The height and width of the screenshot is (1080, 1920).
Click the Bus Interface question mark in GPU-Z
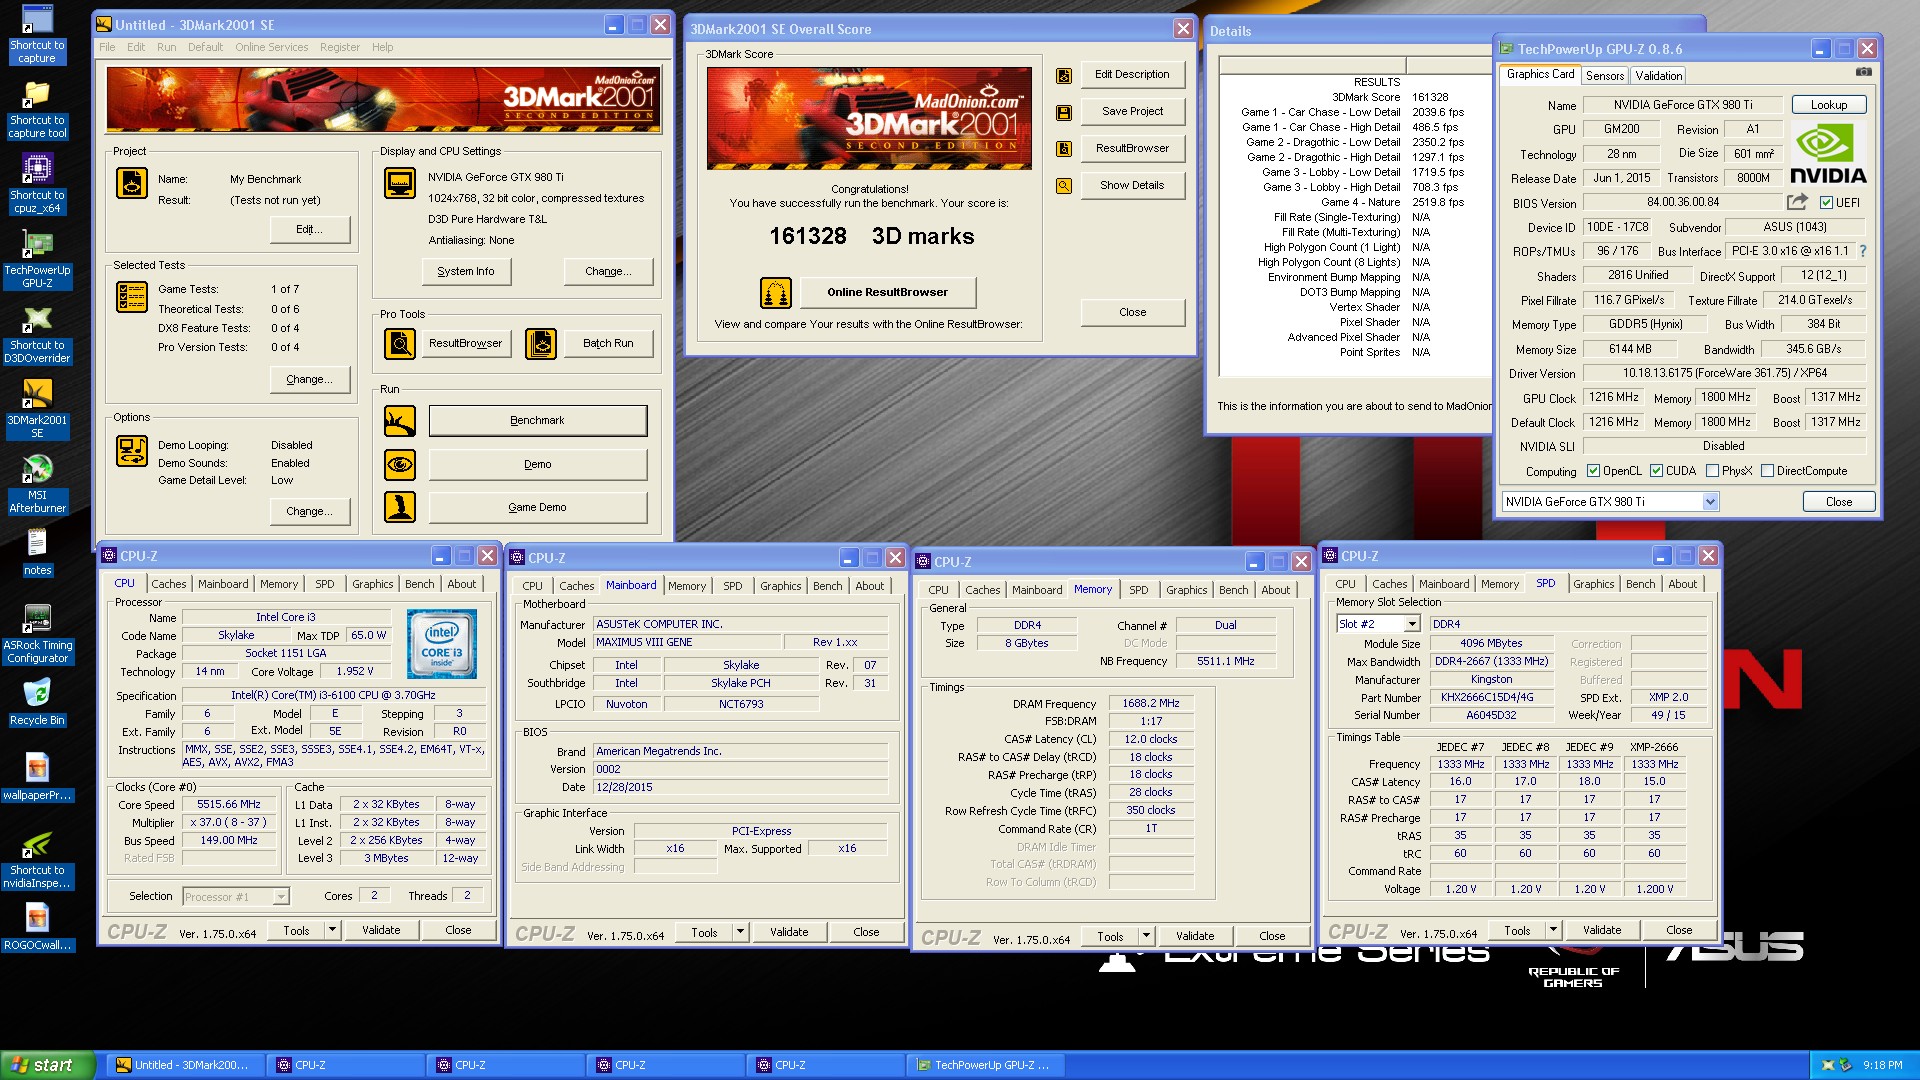[x=1863, y=251]
